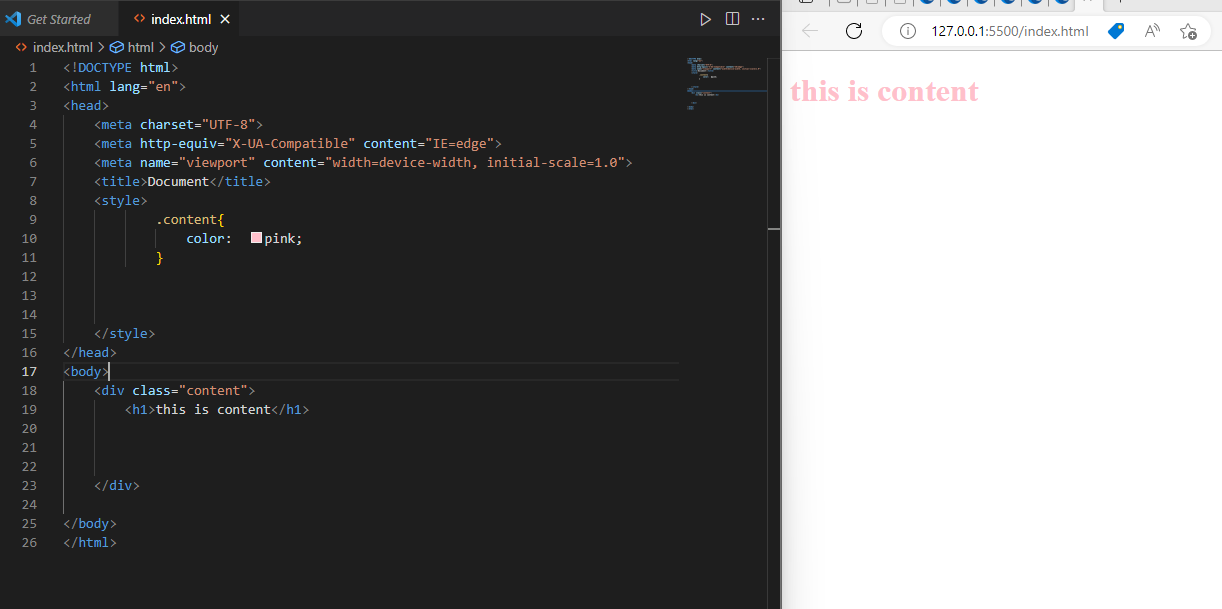Image resolution: width=1222 pixels, height=609 pixels.
Task: Close the index.html editor tab
Action: tap(224, 19)
